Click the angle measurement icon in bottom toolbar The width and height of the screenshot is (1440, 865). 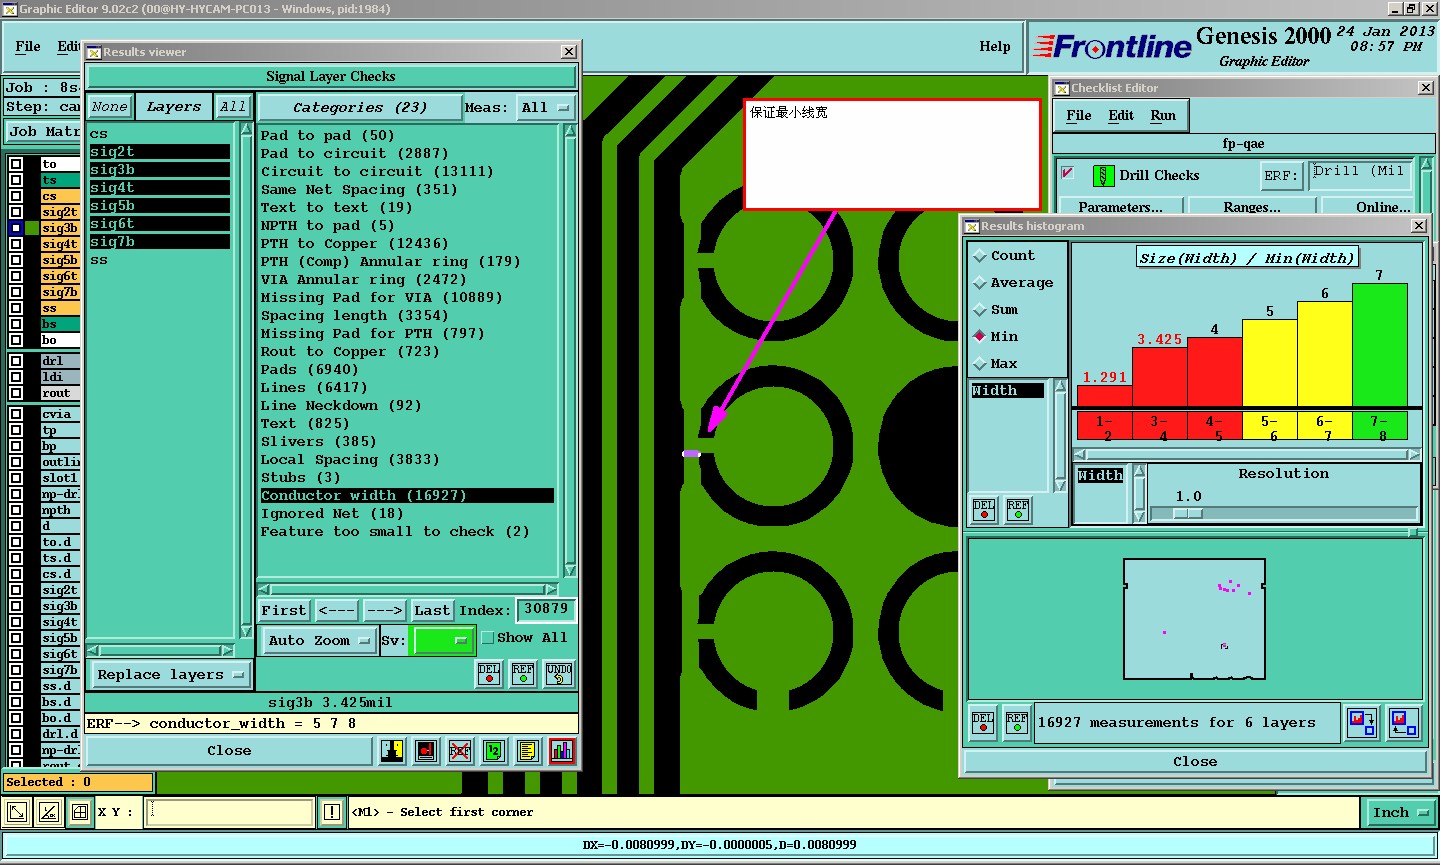(49, 812)
